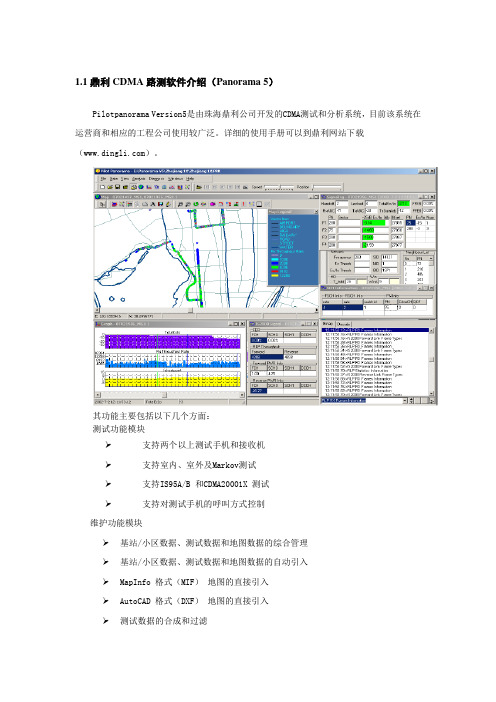The width and height of the screenshot is (496, 702).
Task: Click the Open folder icon in main toolbar
Action: [110, 187]
